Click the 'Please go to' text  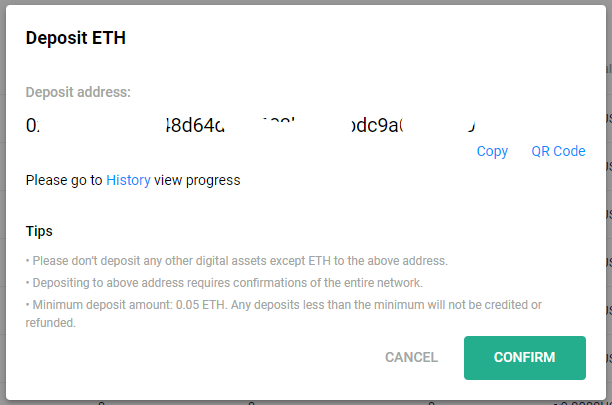pos(64,181)
